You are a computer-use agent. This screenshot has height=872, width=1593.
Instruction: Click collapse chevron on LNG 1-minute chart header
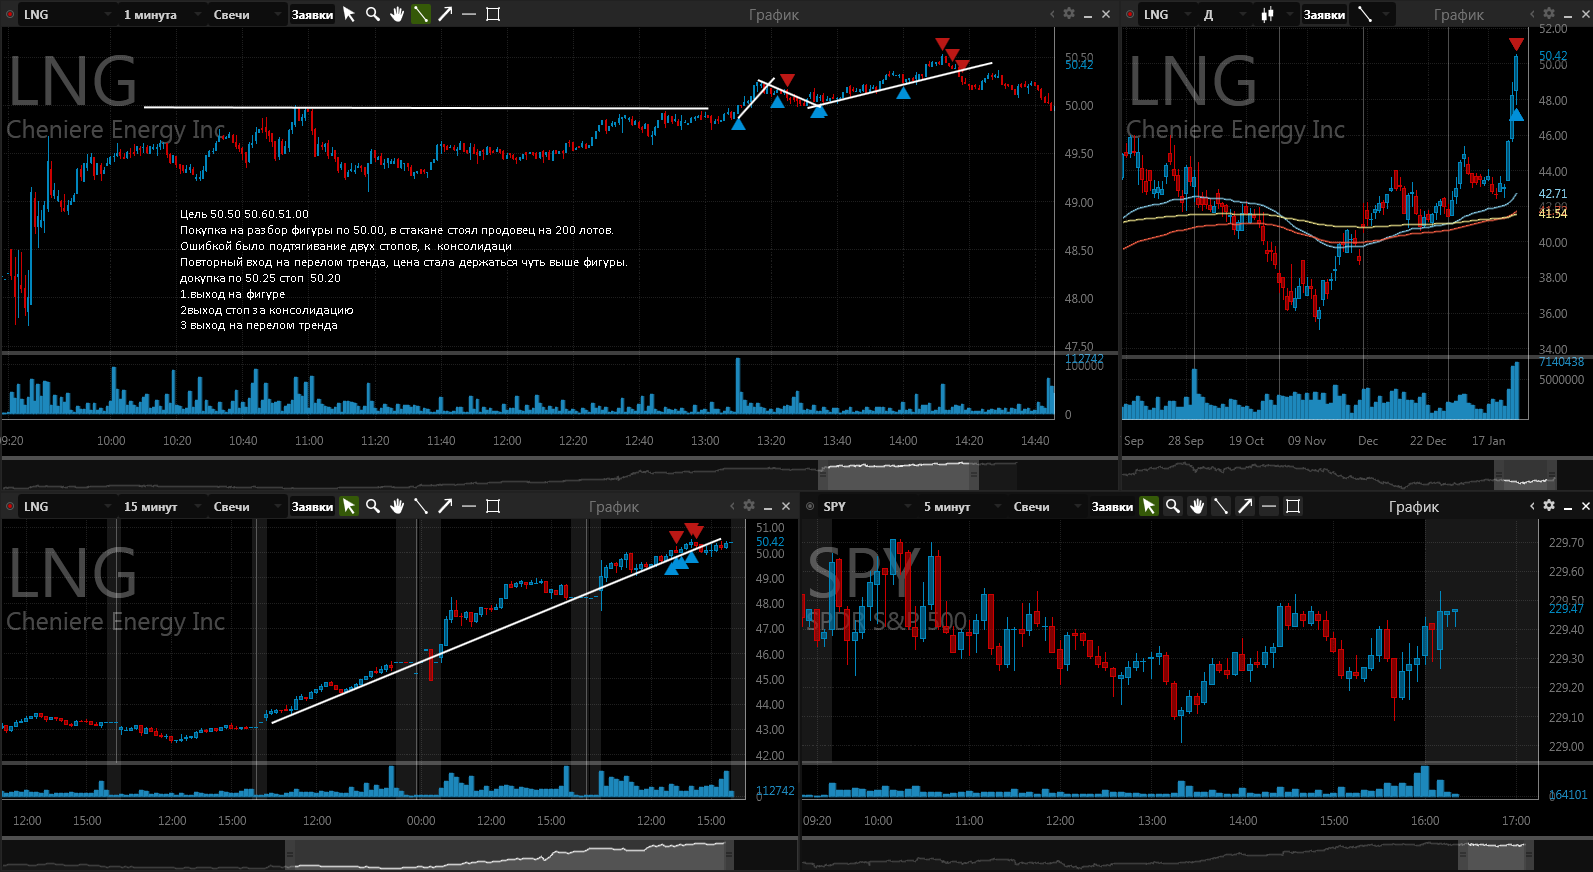point(1052,14)
